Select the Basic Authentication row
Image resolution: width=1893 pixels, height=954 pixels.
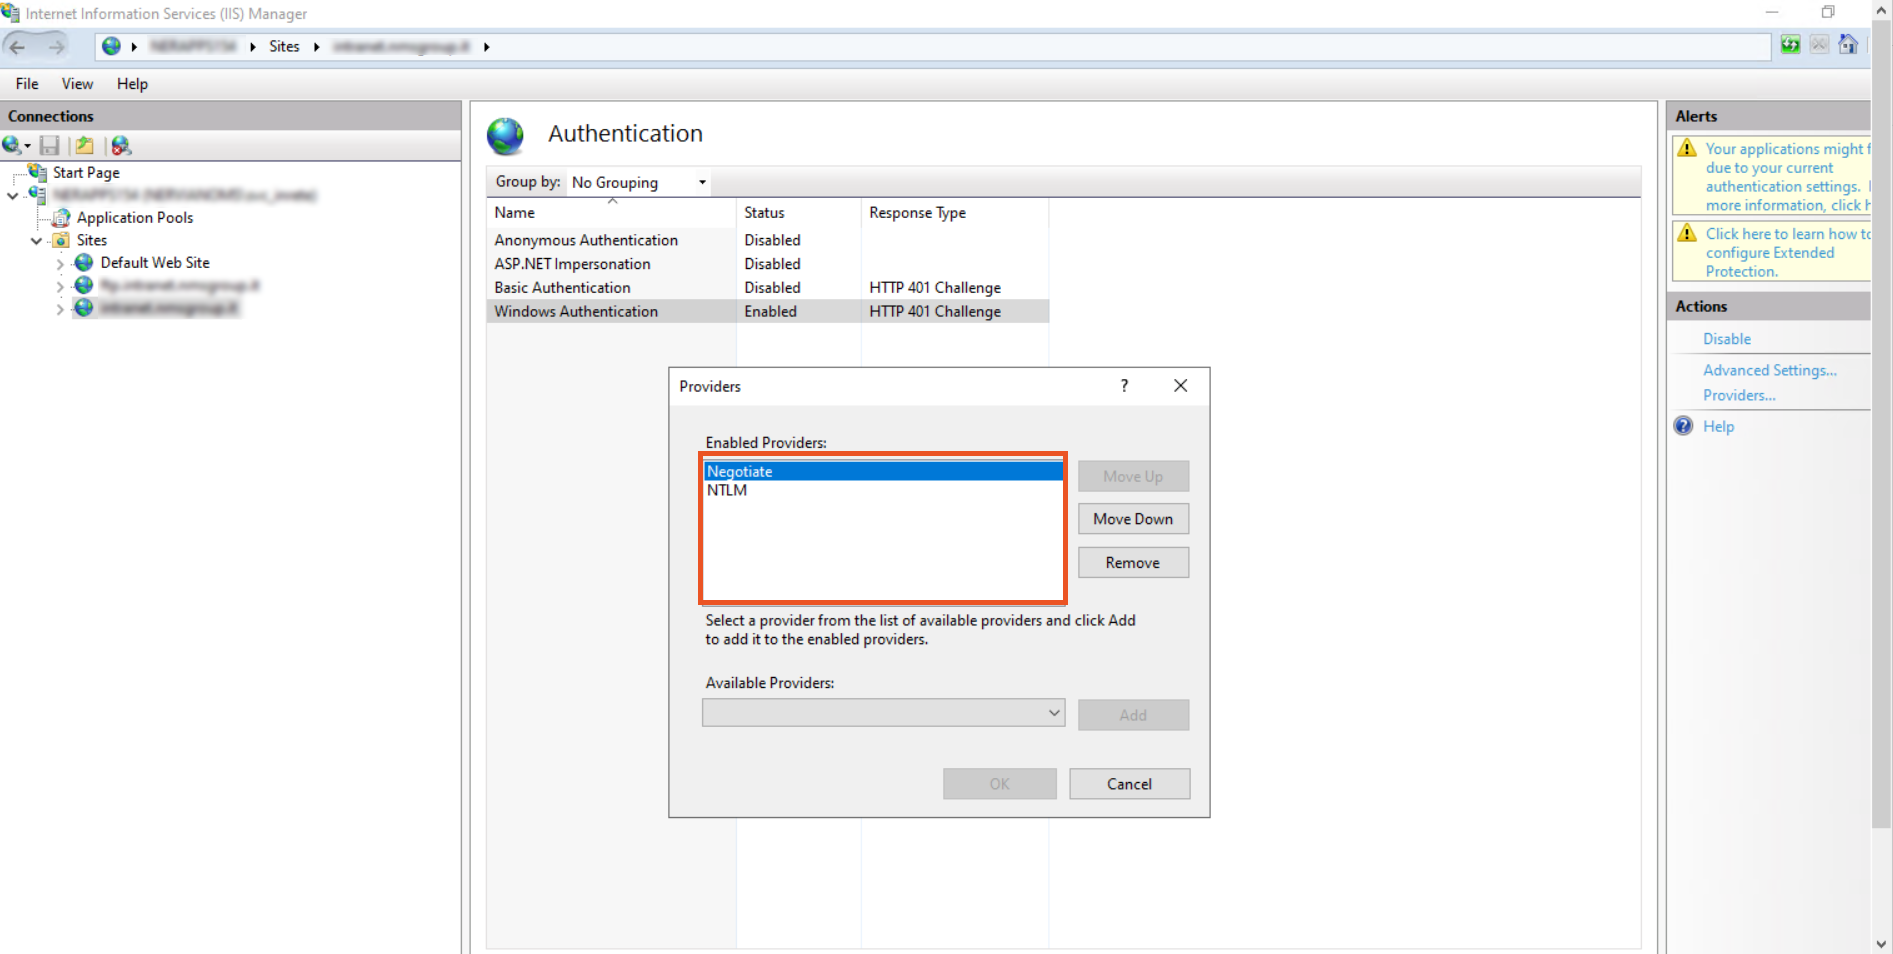coord(767,288)
